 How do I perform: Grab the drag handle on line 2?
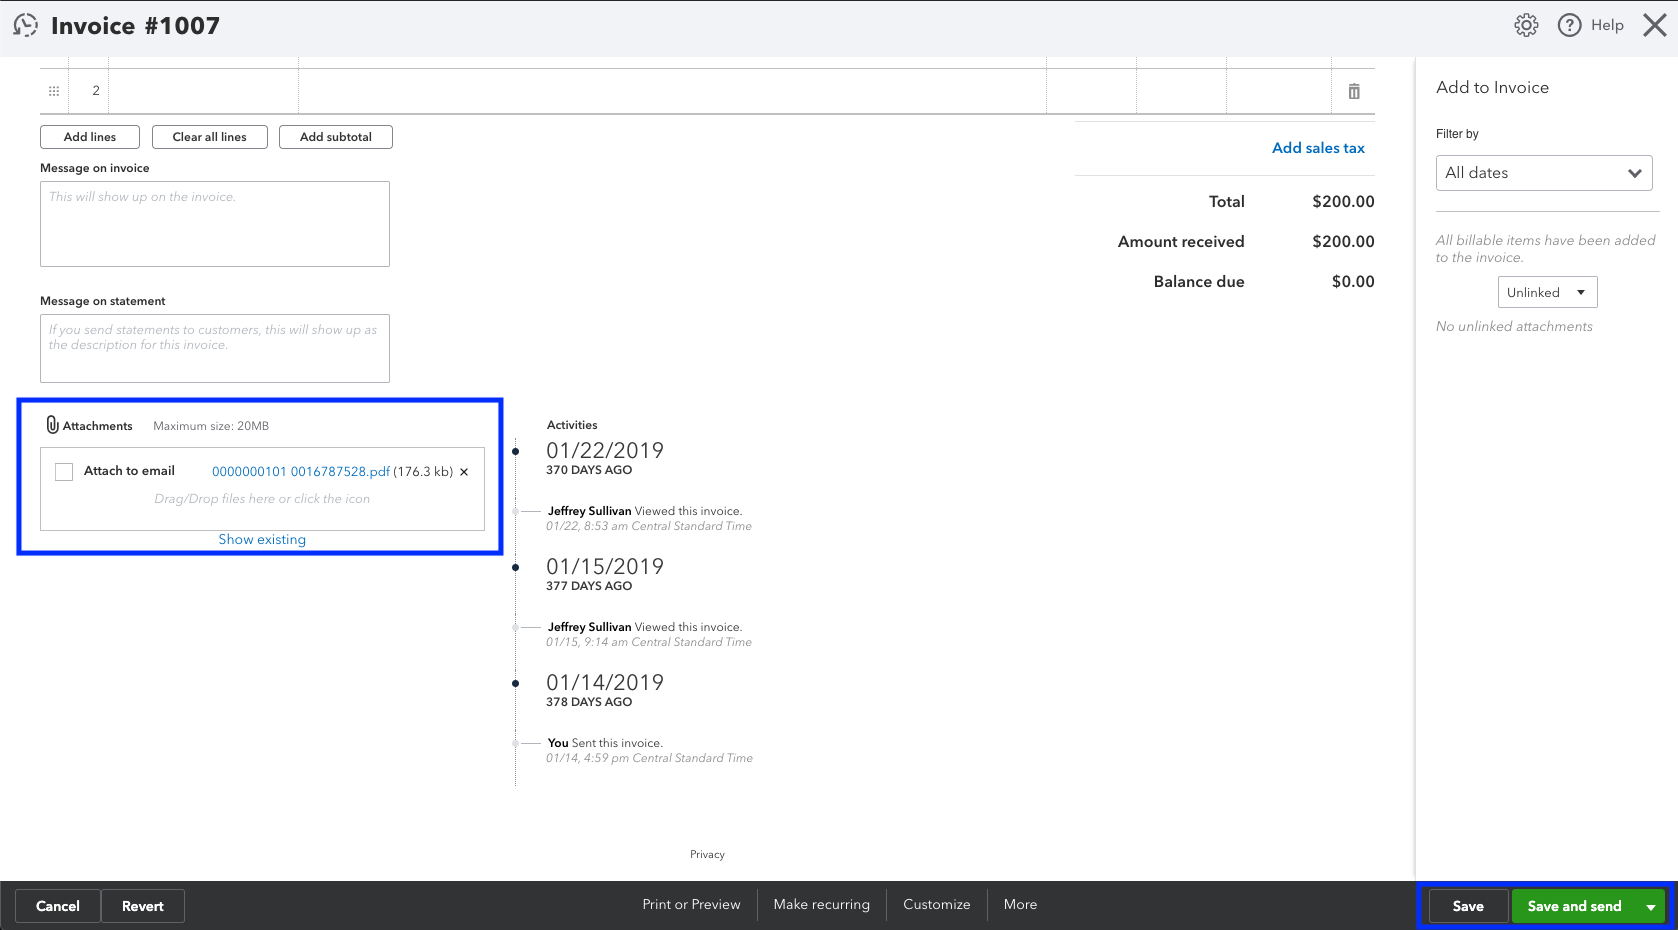click(x=54, y=91)
